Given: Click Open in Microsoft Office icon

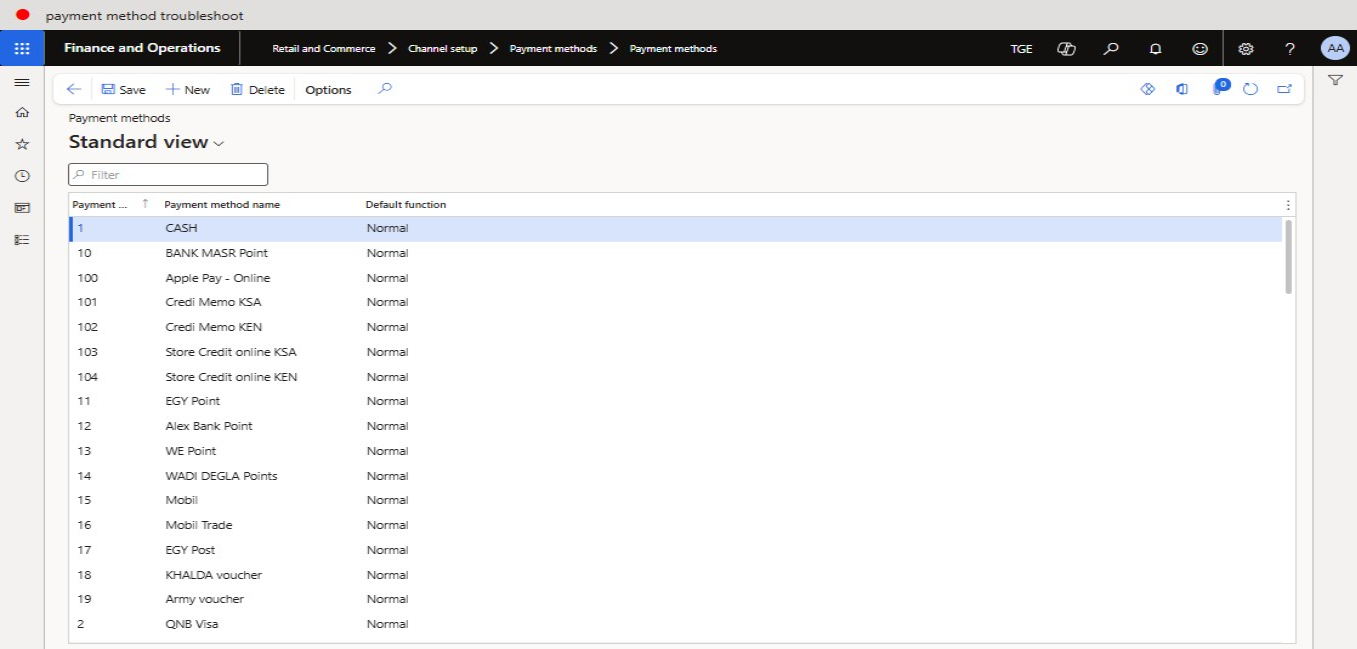Looking at the screenshot, I should pos(1182,89).
